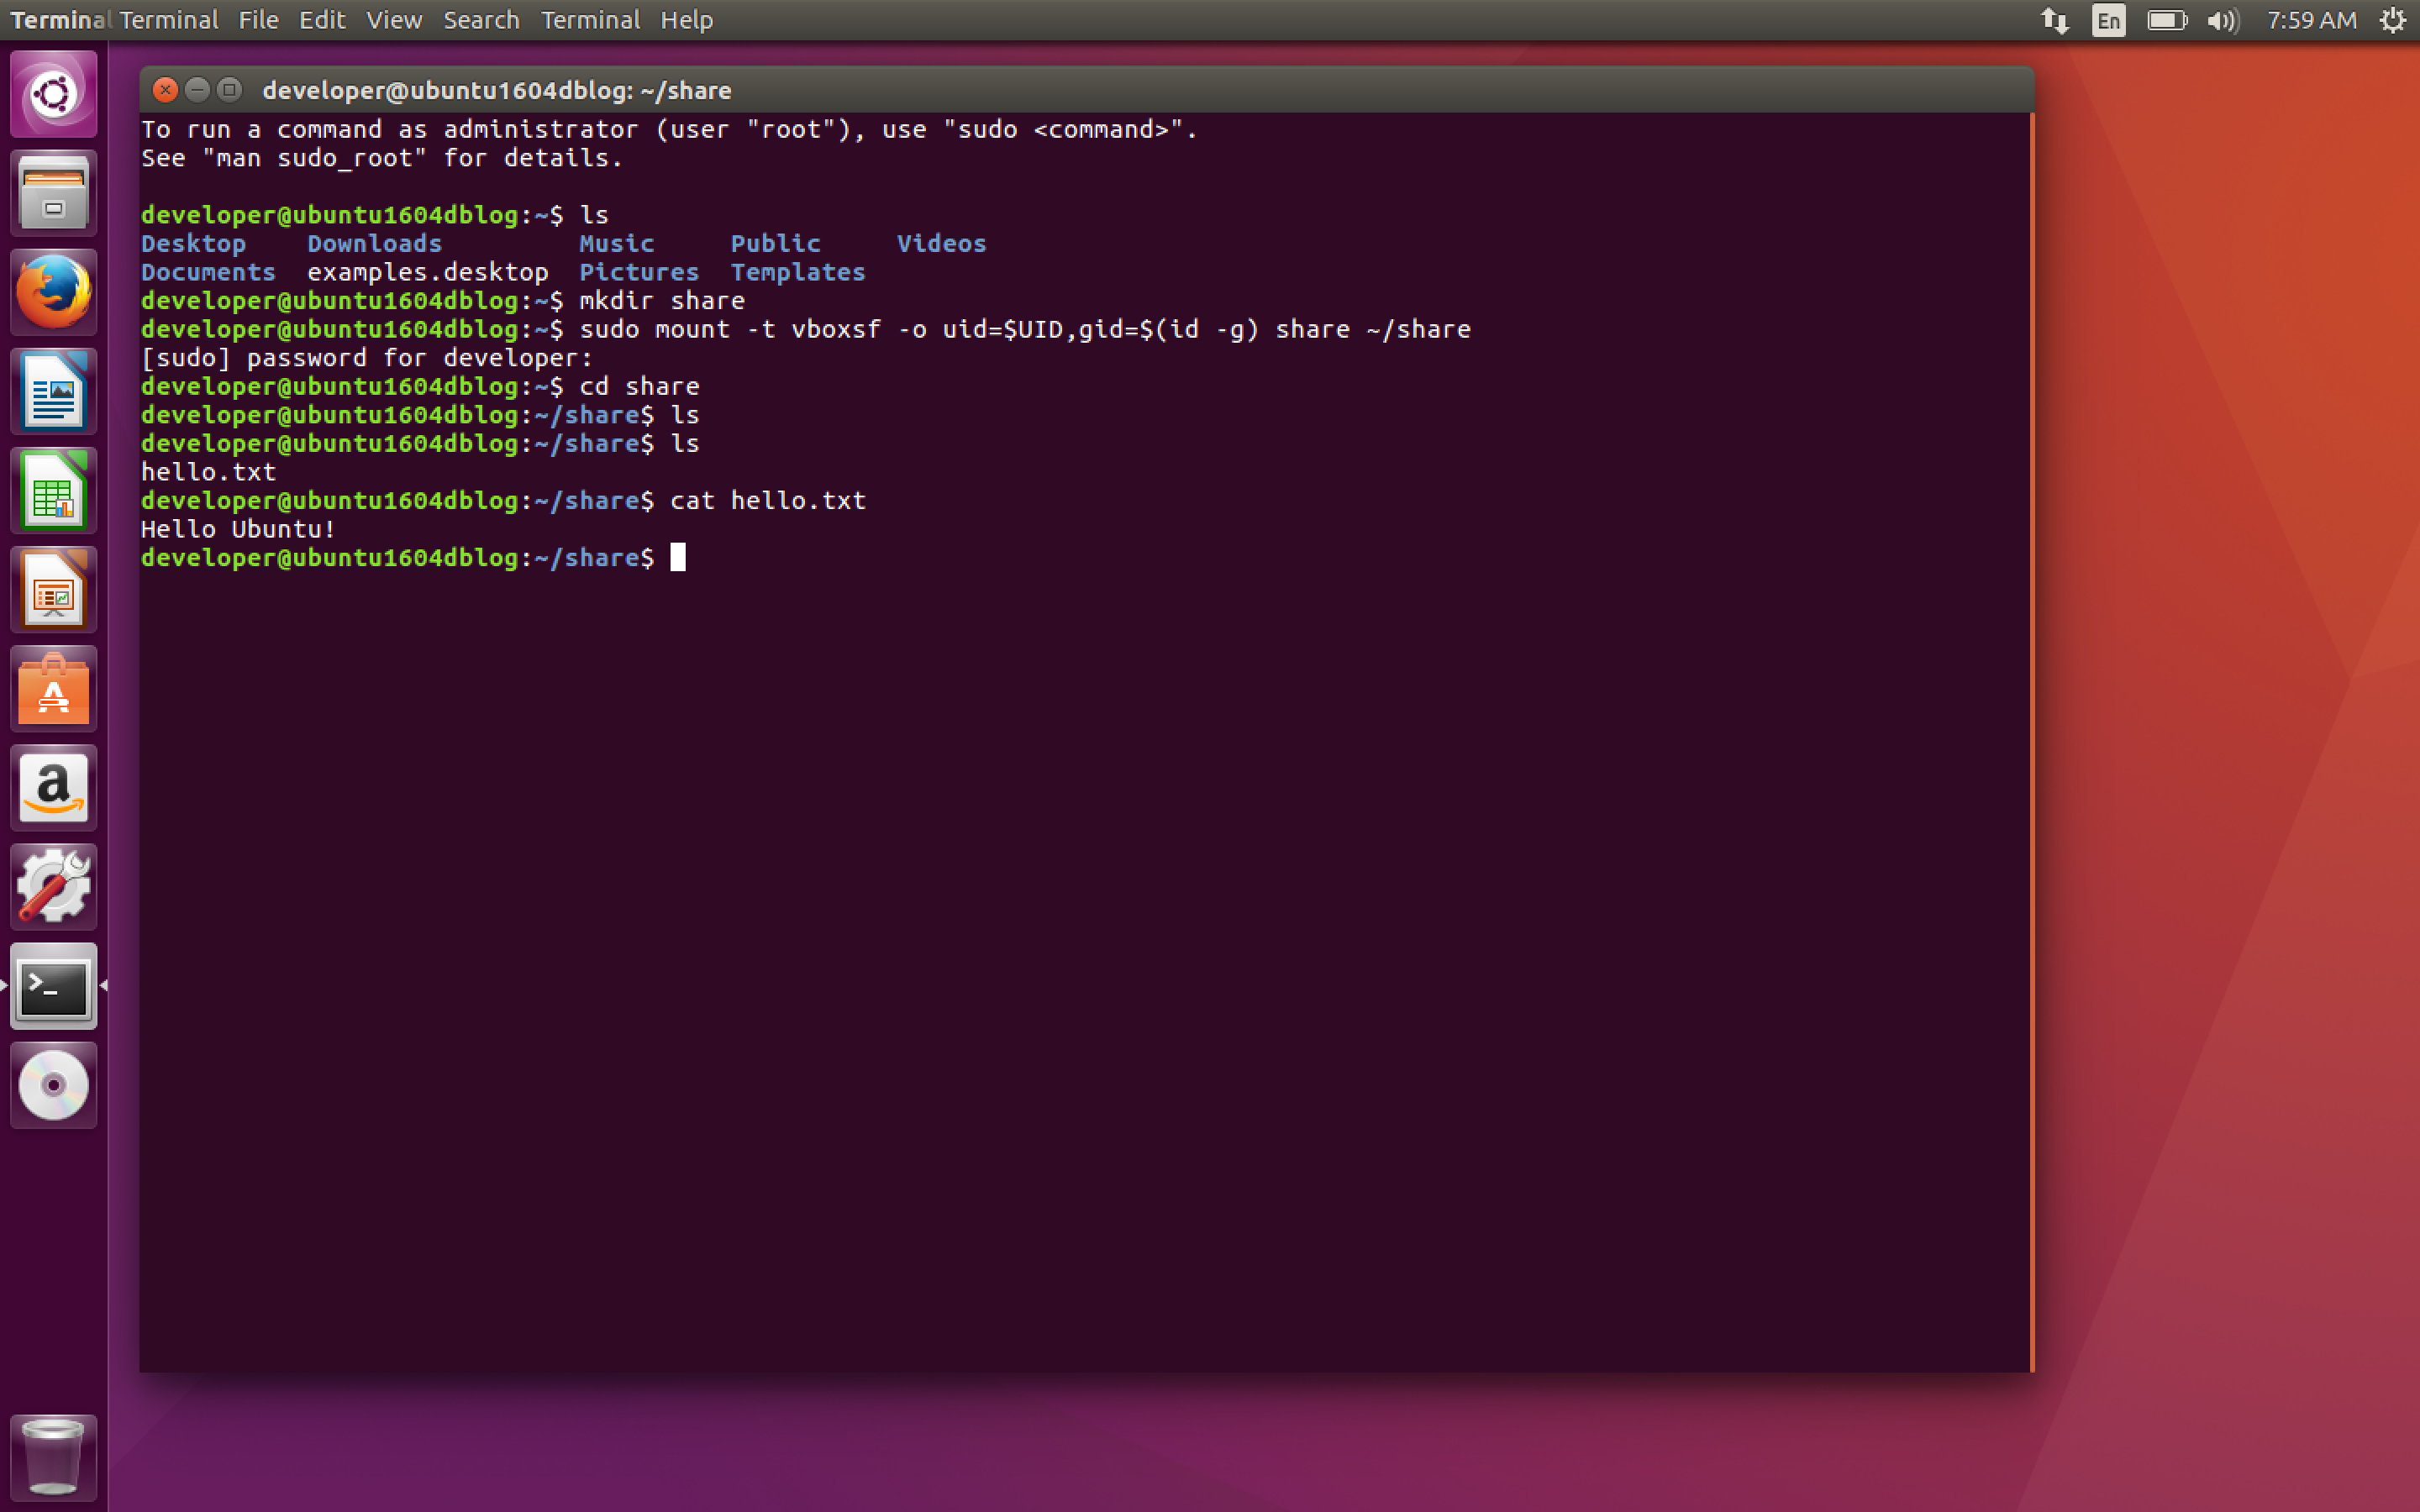This screenshot has width=2420, height=1512.
Task: Open System Settings gear-wrench icon
Action: tap(53, 886)
